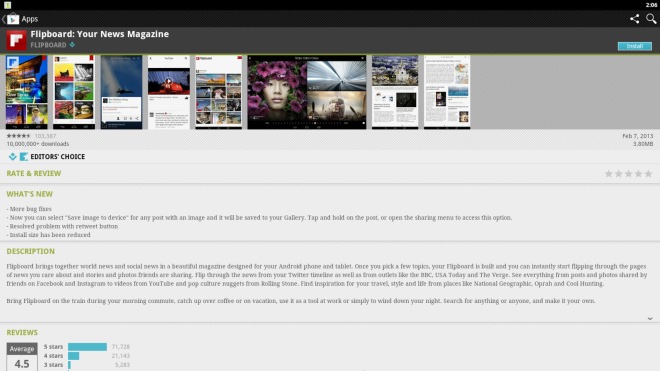The height and width of the screenshot is (371, 660).
Task: Tap the top developer badge next to FLIPBOARD
Action: click(72, 45)
